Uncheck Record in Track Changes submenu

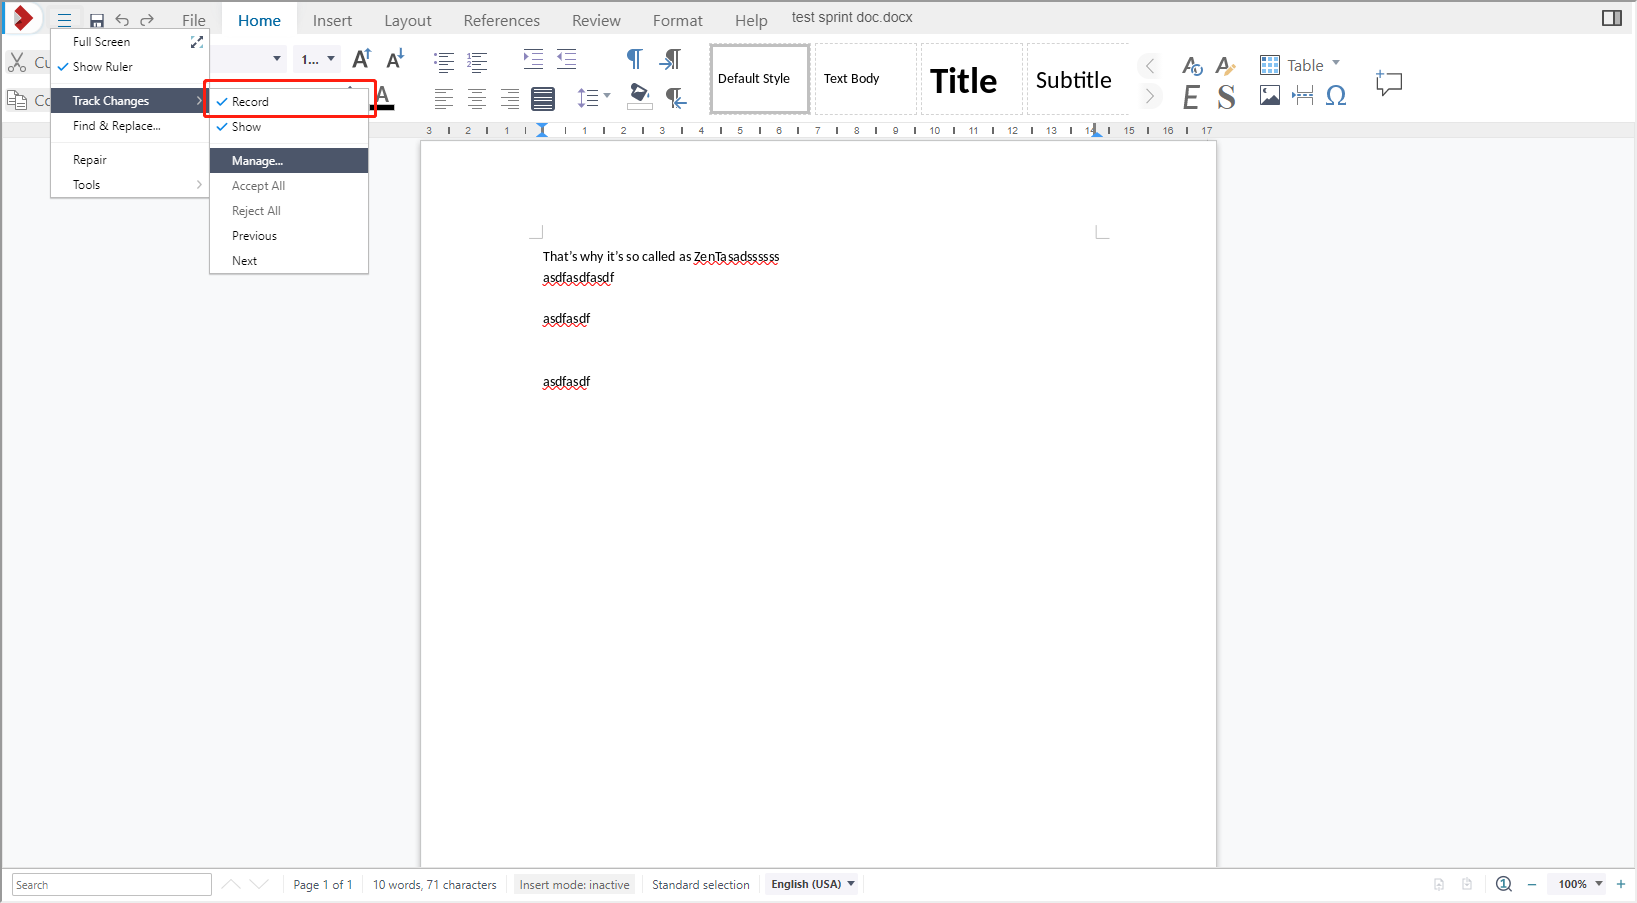tap(250, 102)
